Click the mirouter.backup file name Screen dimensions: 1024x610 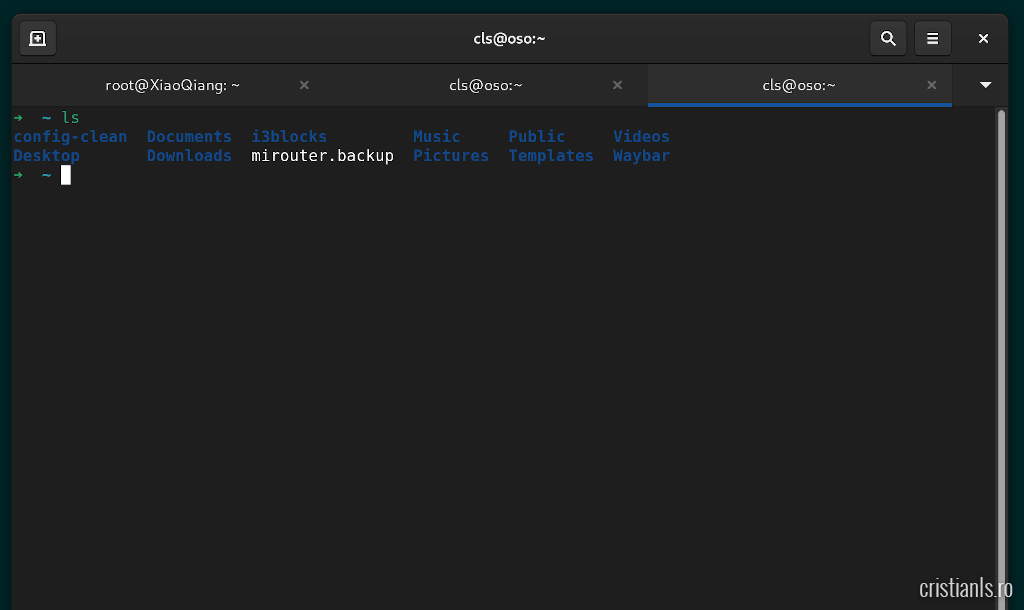[322, 156]
